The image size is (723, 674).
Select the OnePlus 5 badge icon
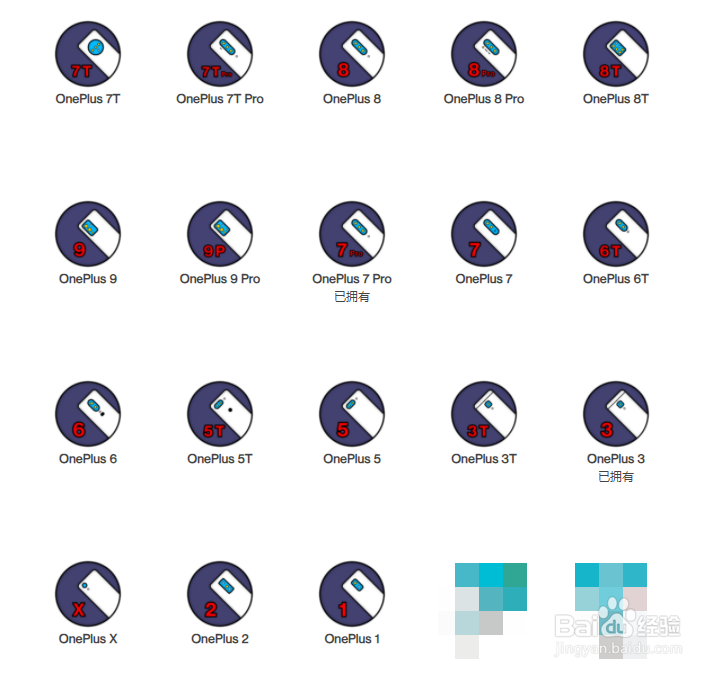[x=352, y=414]
